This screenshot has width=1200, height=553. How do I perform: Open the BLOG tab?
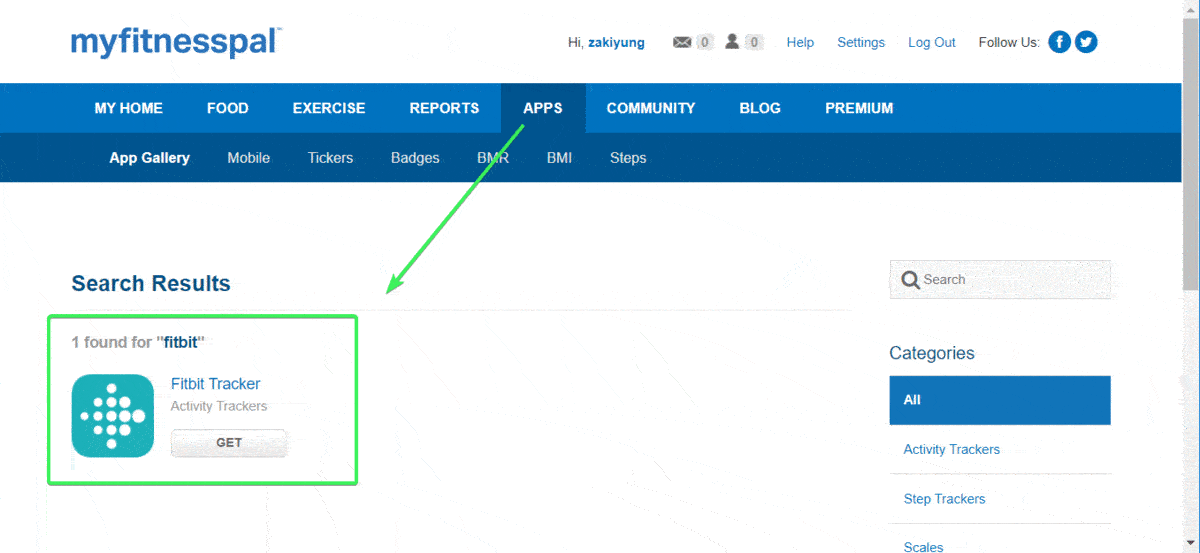(x=760, y=108)
